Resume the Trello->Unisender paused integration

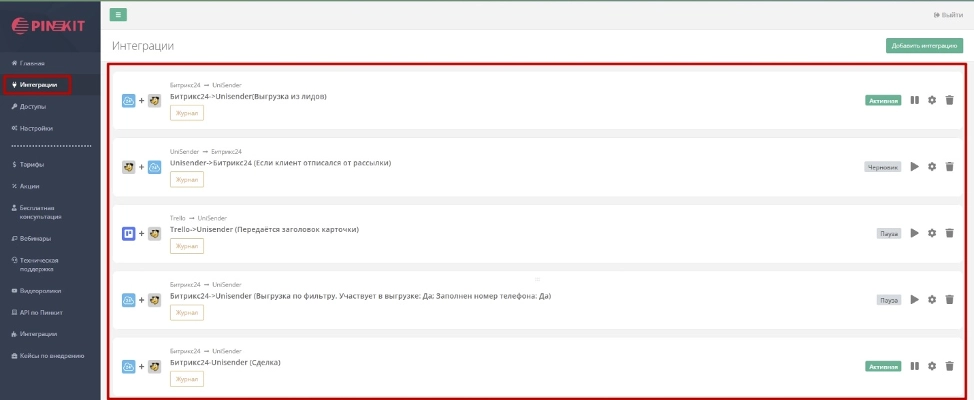tap(914, 233)
